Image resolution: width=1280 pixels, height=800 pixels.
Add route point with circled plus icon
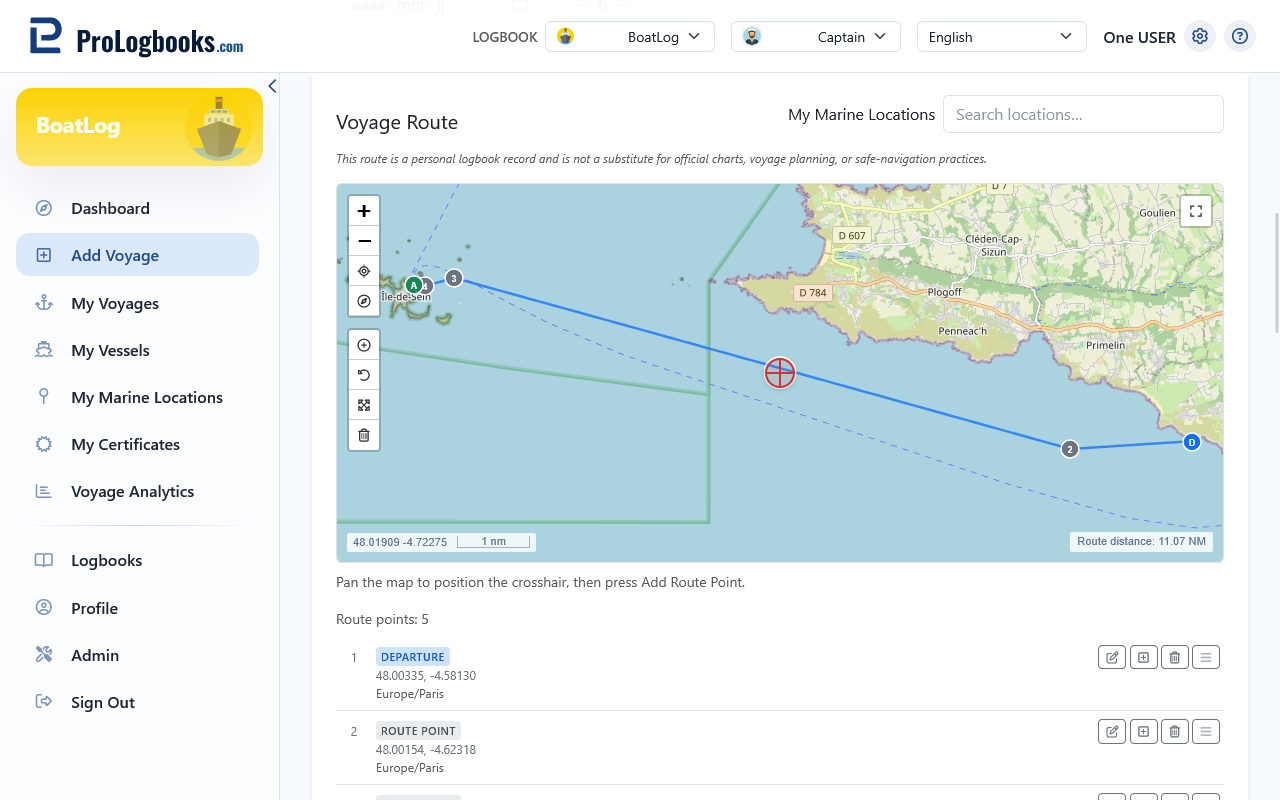(364, 345)
